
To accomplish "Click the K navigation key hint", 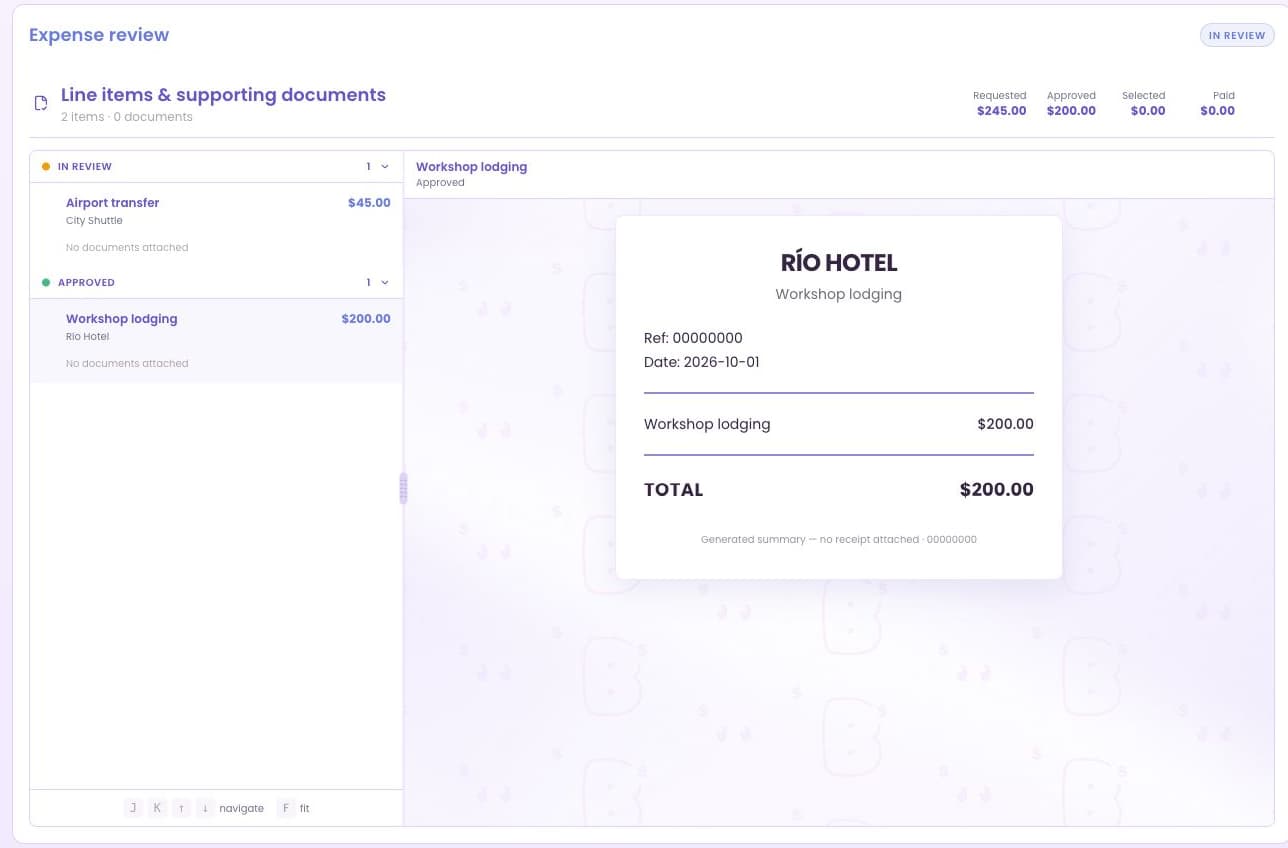I will point(157,808).
